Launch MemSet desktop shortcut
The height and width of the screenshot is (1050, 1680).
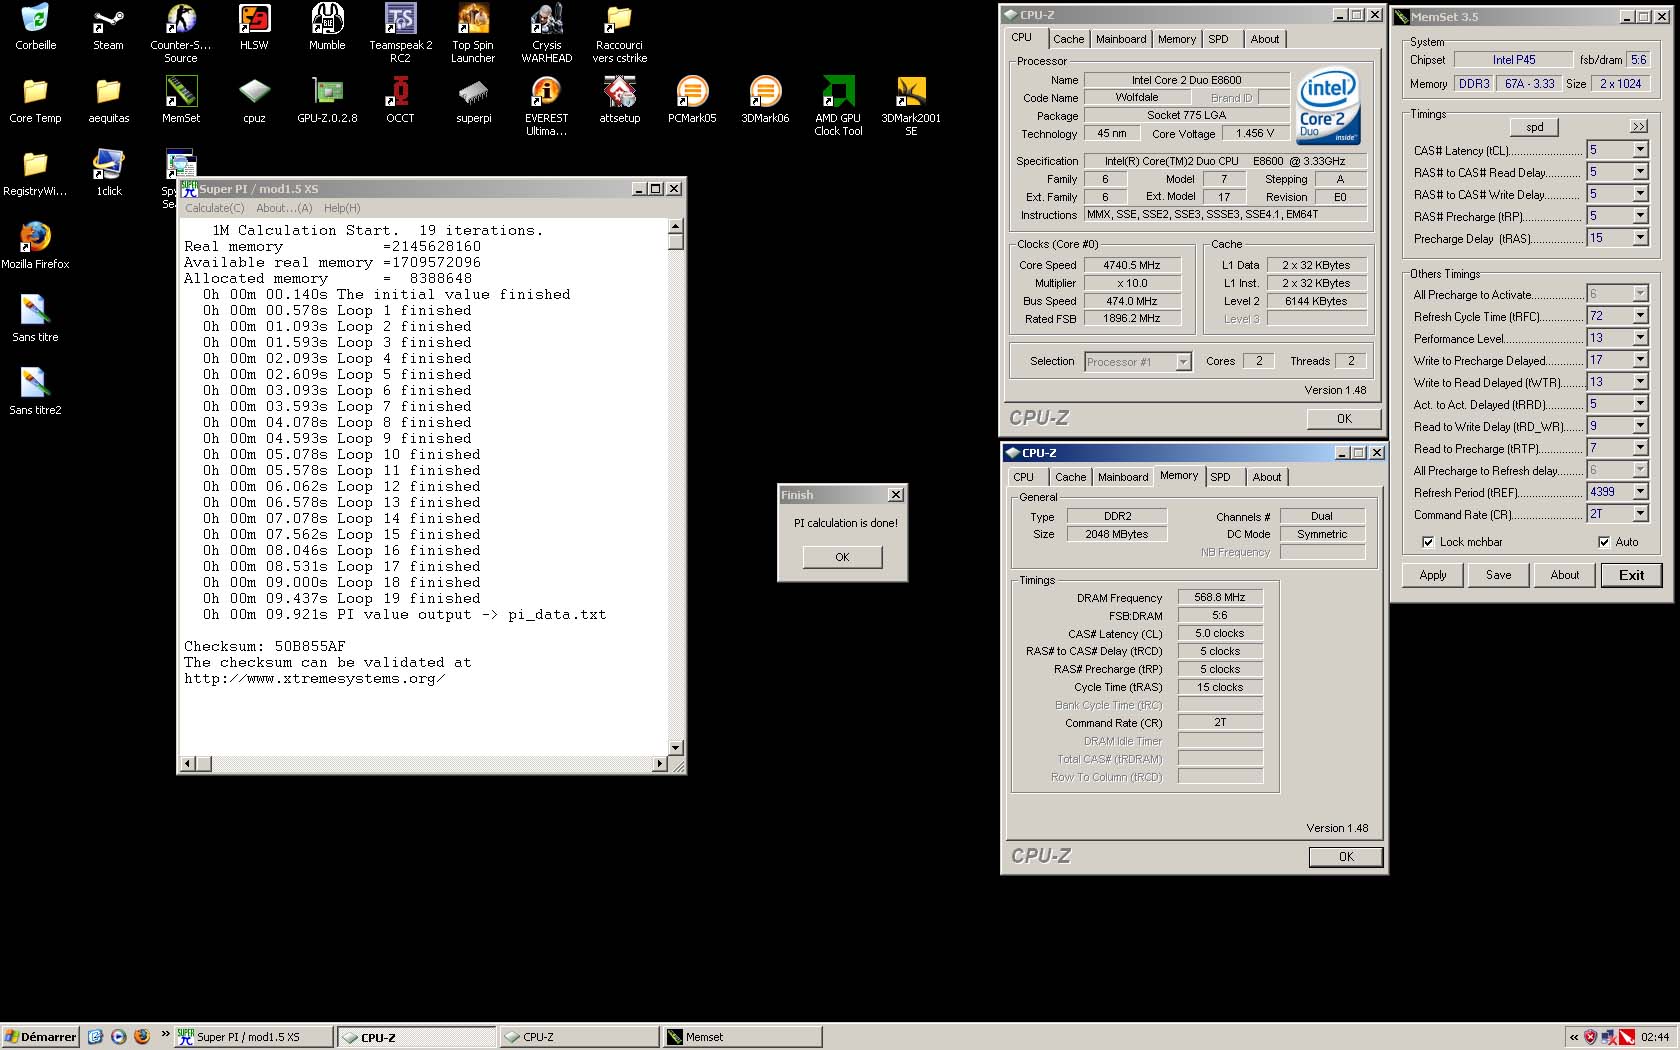pyautogui.click(x=181, y=100)
